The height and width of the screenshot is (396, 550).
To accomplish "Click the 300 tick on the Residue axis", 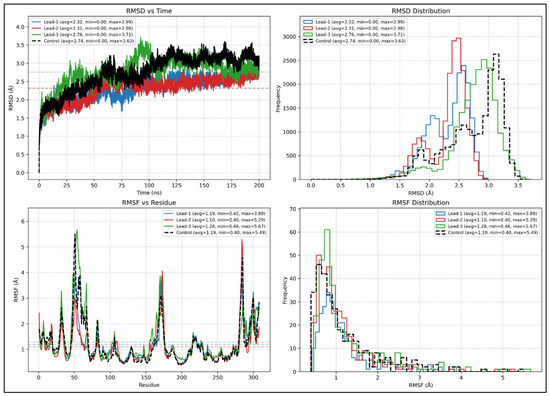I will click(x=253, y=377).
